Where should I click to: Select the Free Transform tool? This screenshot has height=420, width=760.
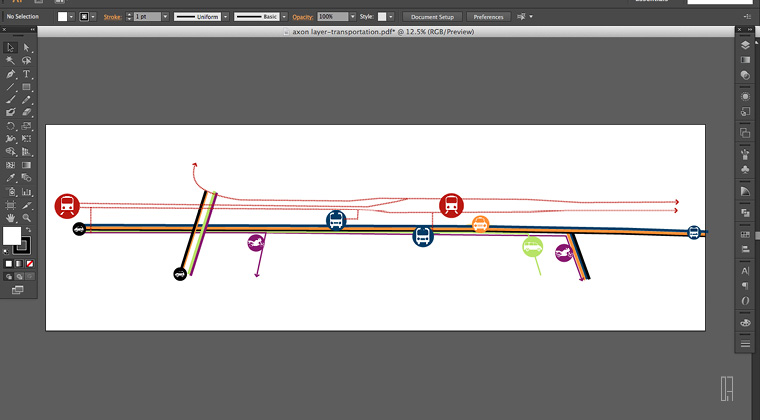click(27, 139)
